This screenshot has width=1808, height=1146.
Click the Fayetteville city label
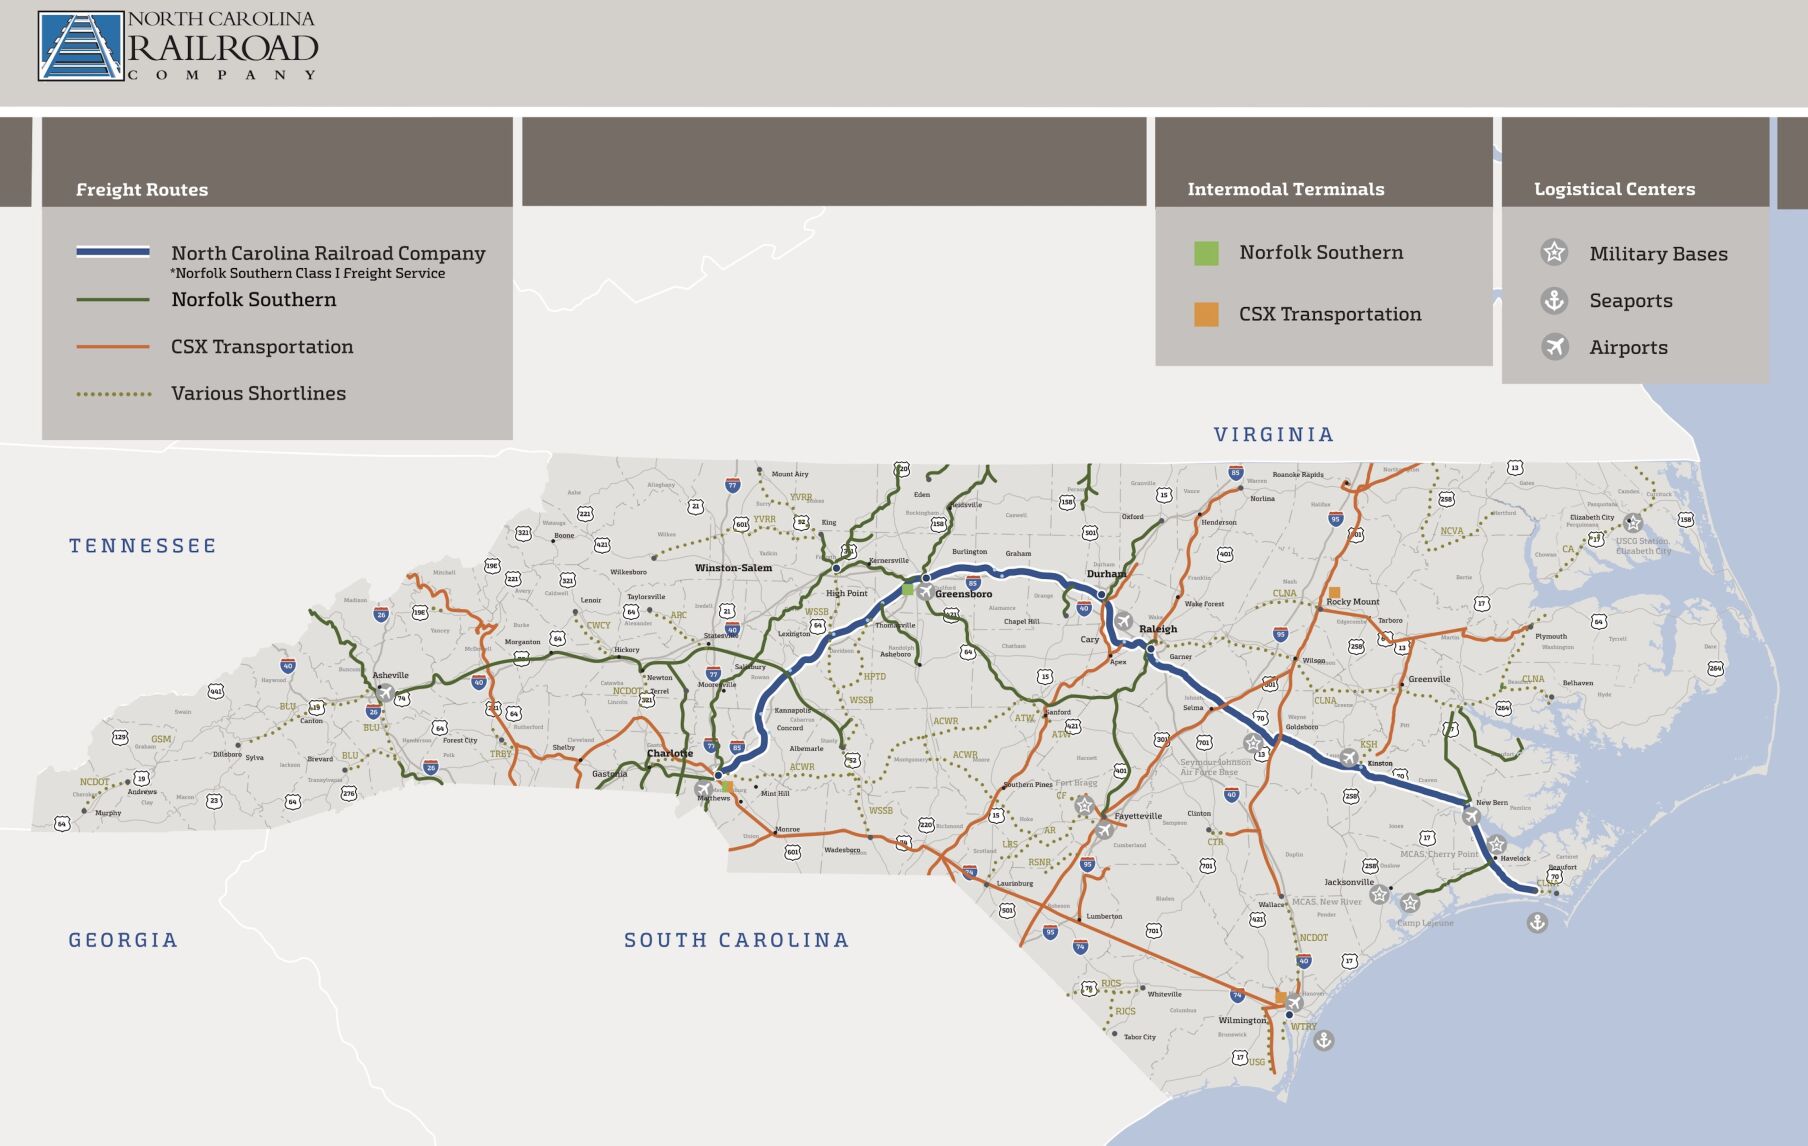[x=1139, y=816]
